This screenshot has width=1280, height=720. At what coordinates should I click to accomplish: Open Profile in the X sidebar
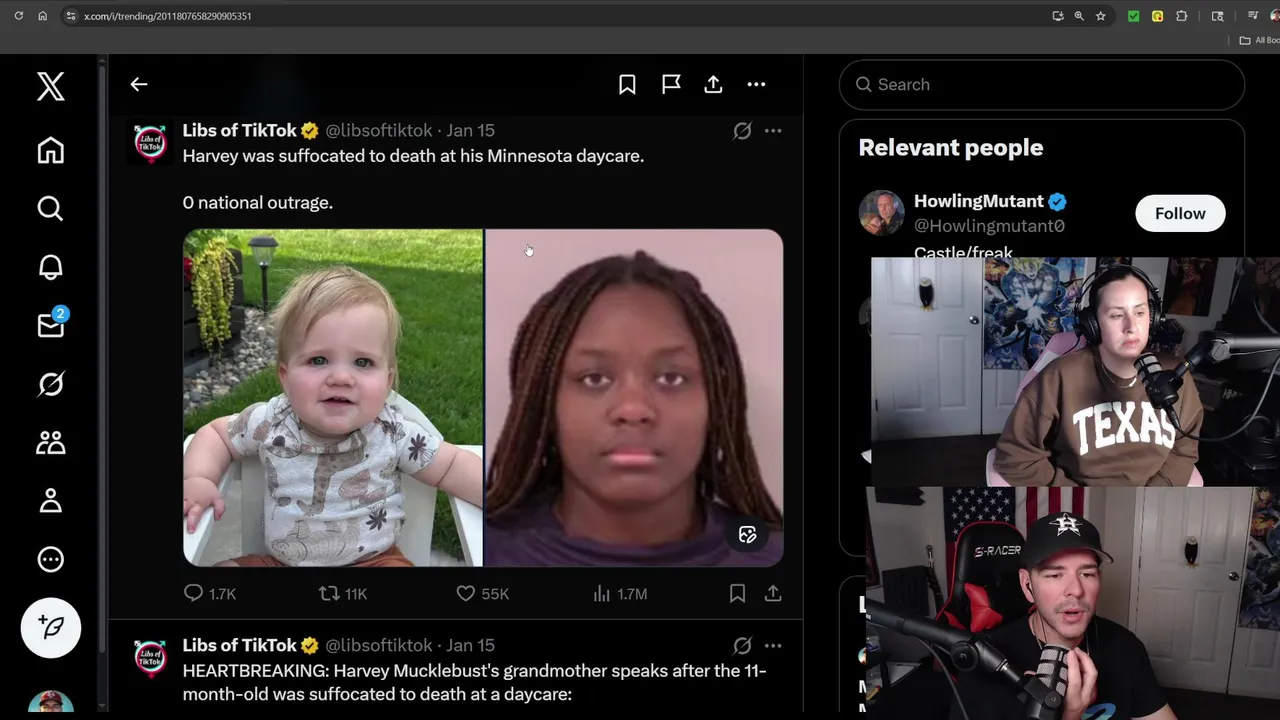coord(51,501)
